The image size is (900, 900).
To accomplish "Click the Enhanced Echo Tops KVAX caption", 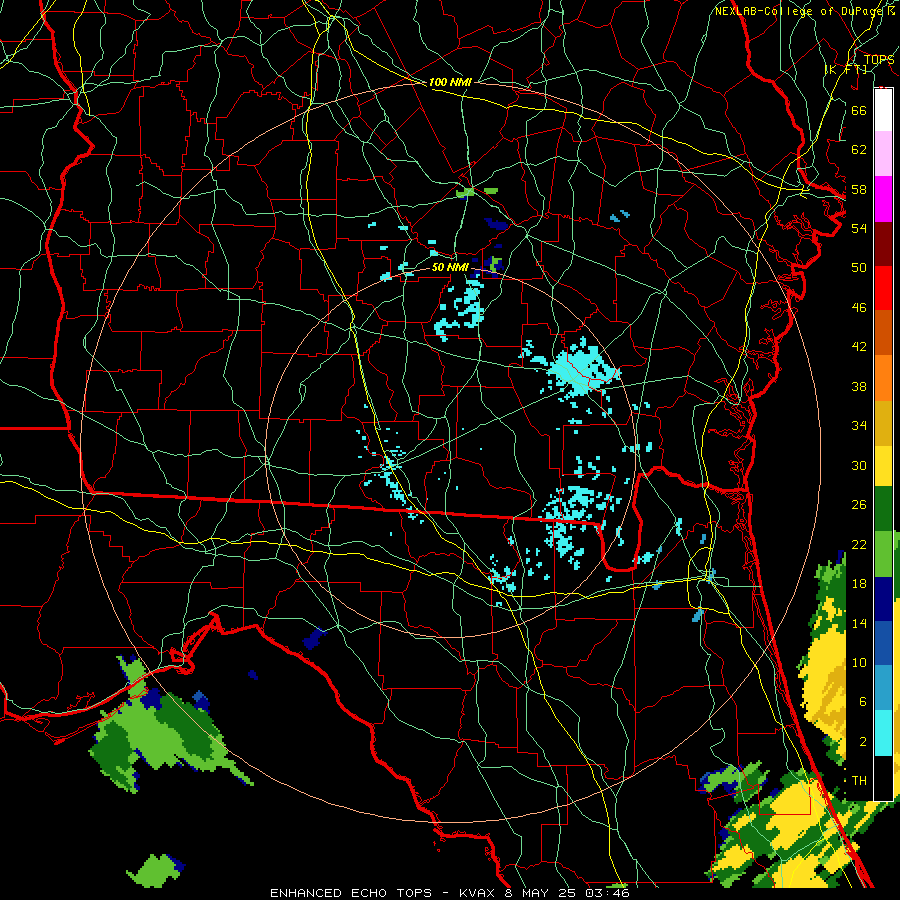I will (x=449, y=893).
